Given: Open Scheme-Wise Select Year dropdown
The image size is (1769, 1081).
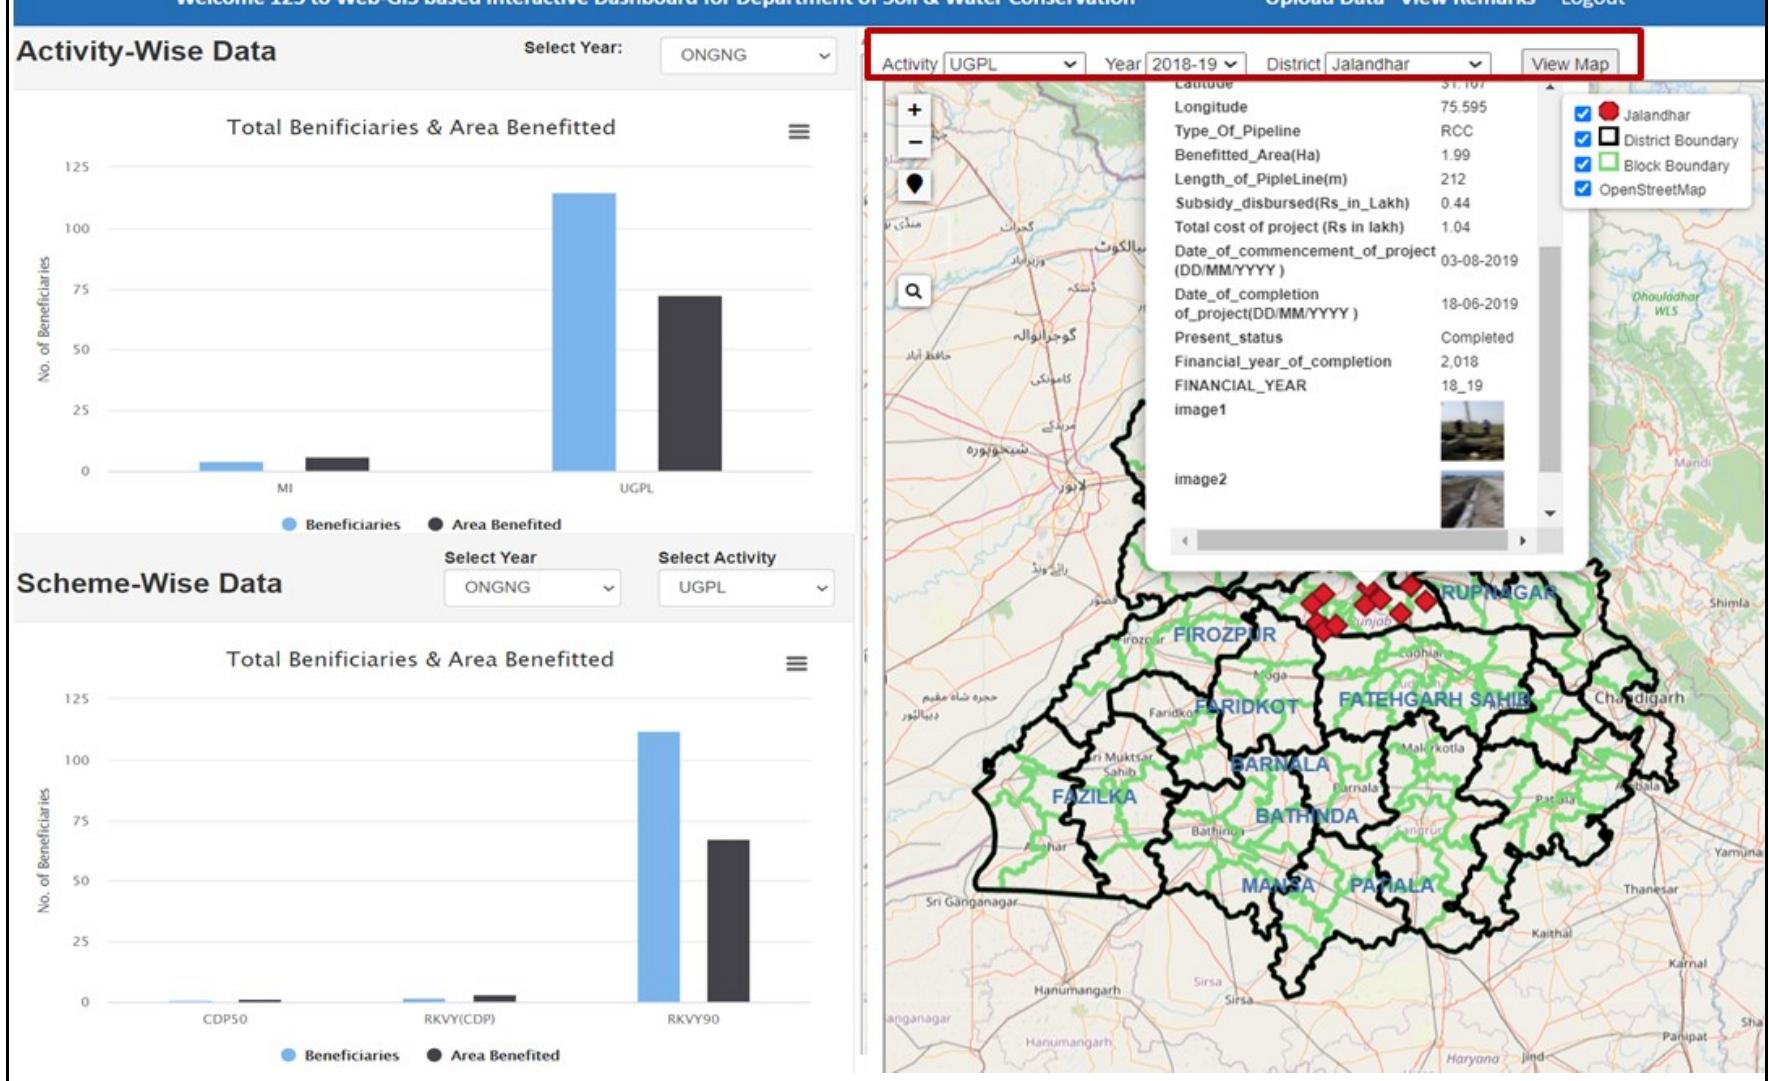Looking at the screenshot, I should (x=532, y=587).
